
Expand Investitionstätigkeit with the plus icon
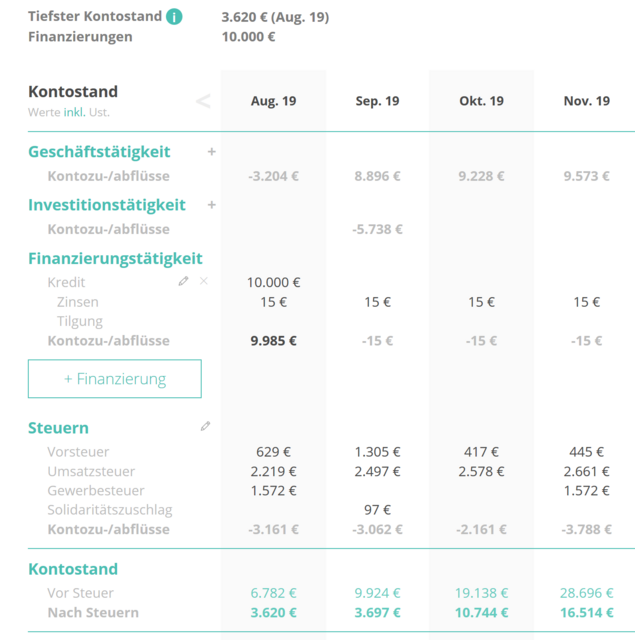211,205
